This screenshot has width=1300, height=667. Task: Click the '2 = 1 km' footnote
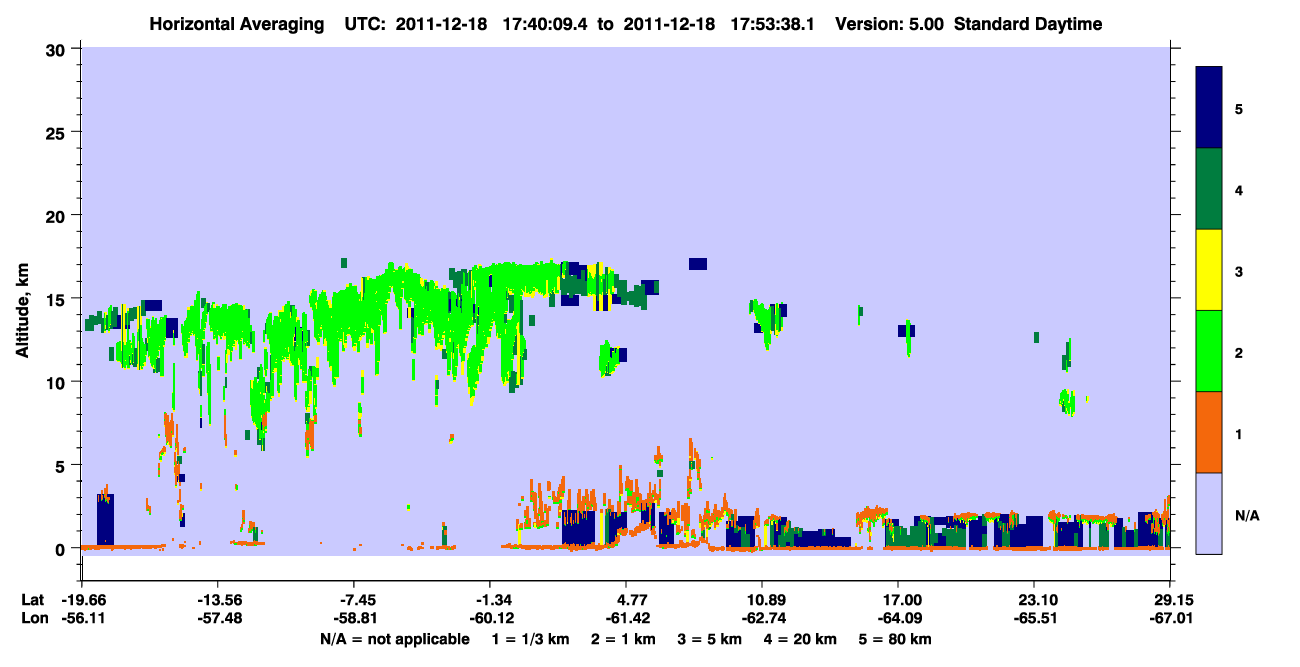[x=625, y=639]
